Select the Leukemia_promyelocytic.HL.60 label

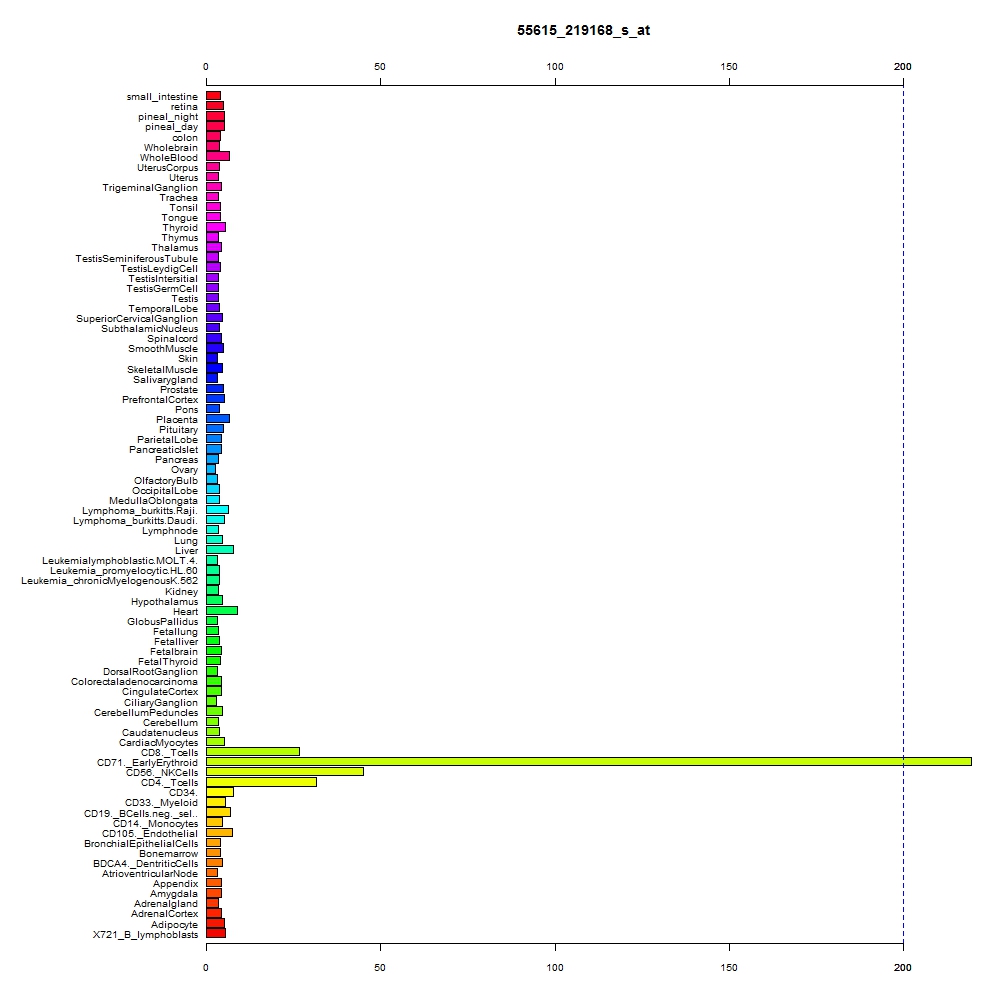click(x=124, y=571)
